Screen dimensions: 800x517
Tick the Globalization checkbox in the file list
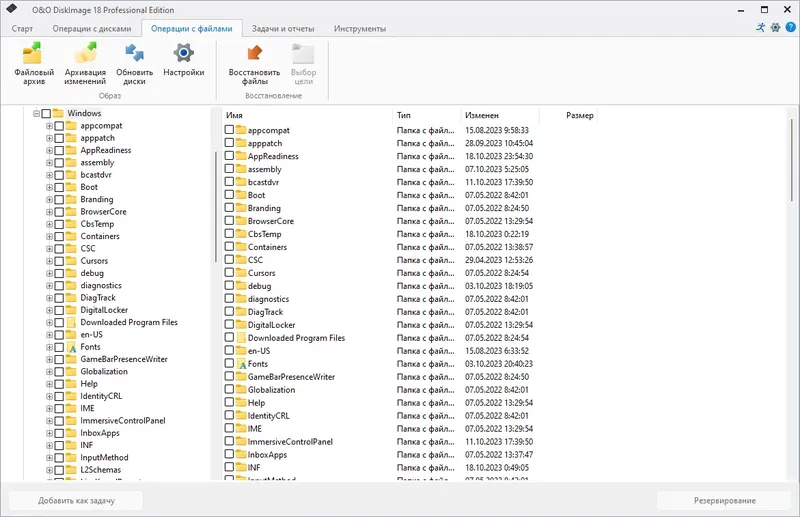(230, 389)
